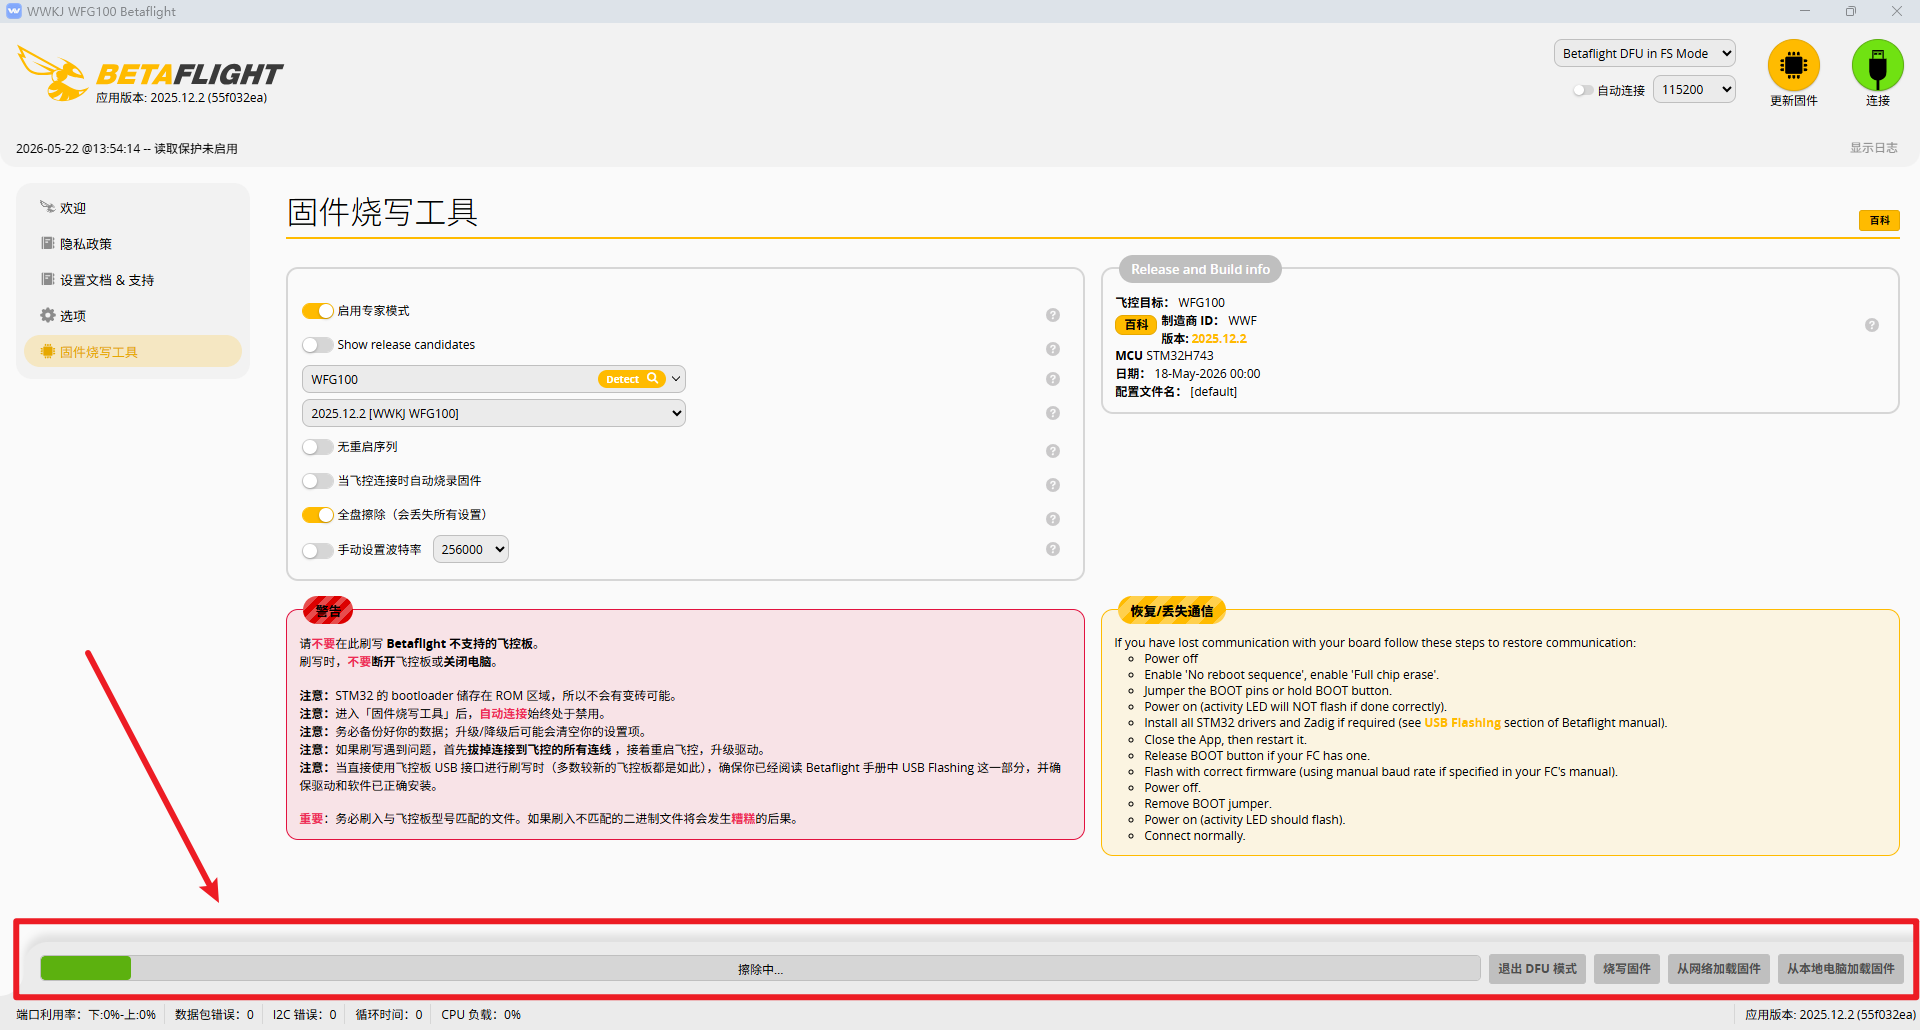
Task: Toggle 当飞控连接时自动烧录固件 switch
Action: pyautogui.click(x=318, y=481)
